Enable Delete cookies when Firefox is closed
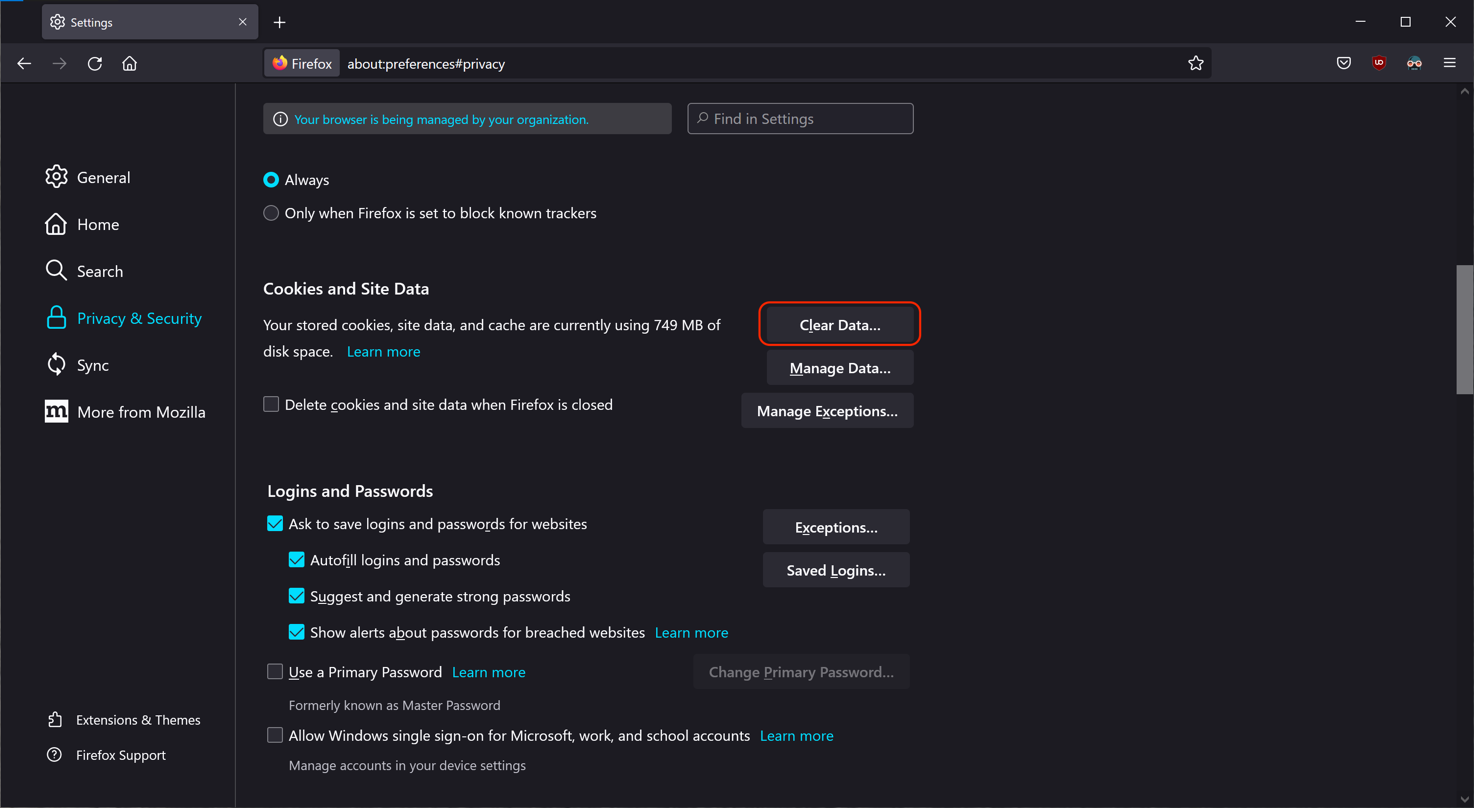Image resolution: width=1474 pixels, height=808 pixels. coord(271,404)
